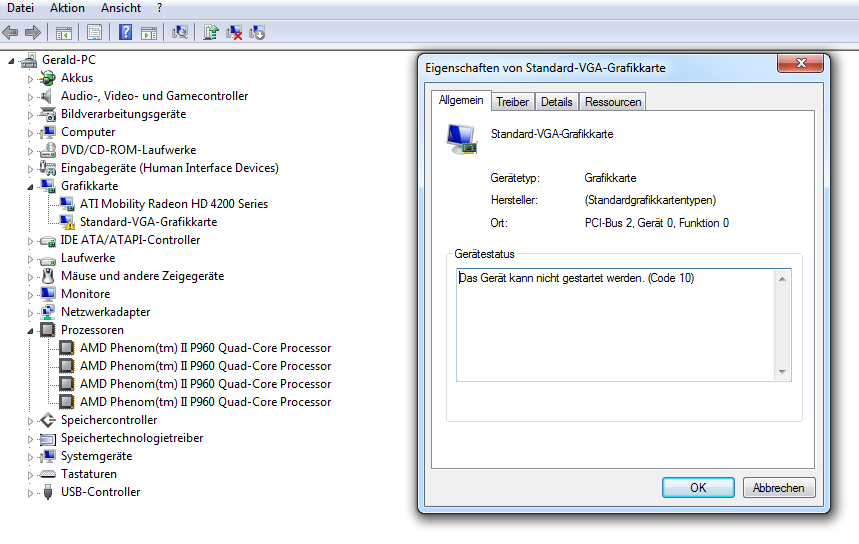The height and width of the screenshot is (544, 859).
Task: Expand the Monitore category
Action: pos(31,295)
